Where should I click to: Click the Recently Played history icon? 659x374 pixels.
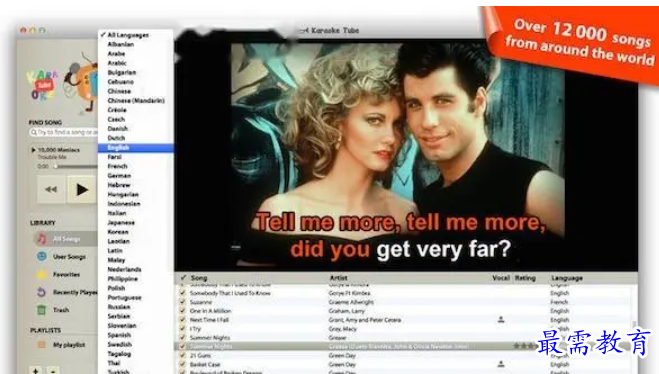click(41, 292)
